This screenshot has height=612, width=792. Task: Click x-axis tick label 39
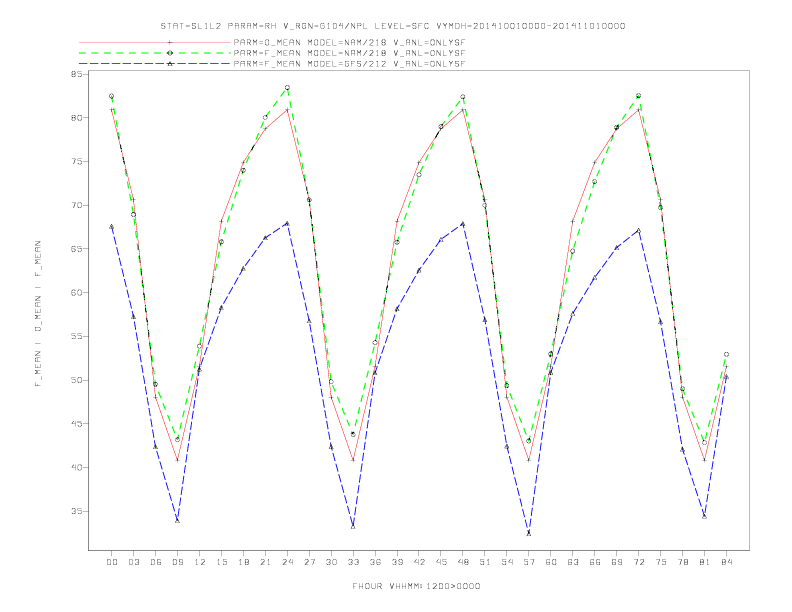(x=398, y=562)
